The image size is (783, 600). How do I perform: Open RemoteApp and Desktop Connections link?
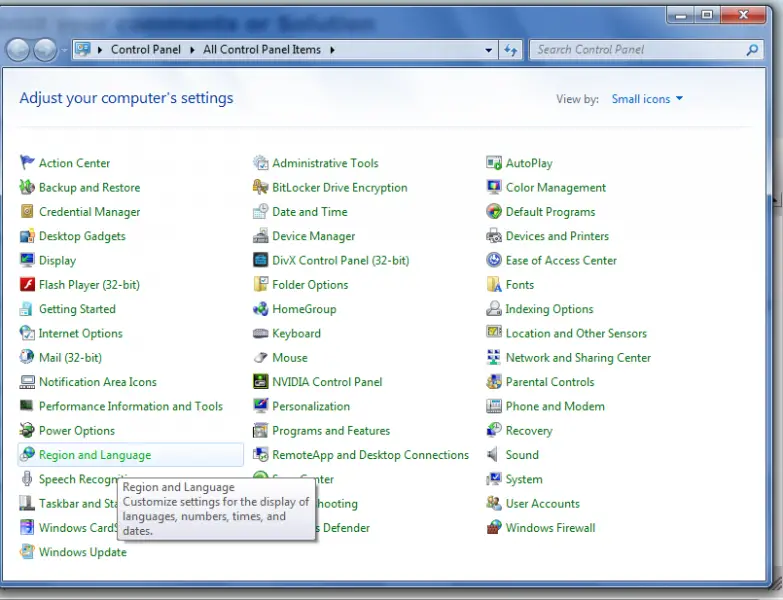[371, 455]
